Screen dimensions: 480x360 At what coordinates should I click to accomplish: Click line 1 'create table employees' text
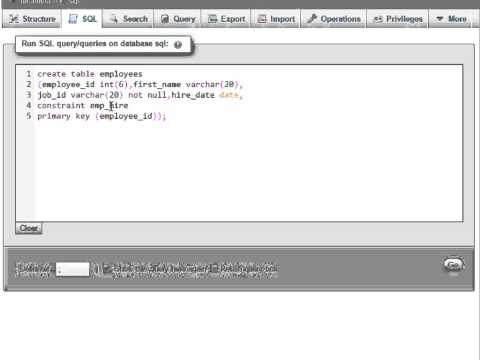90,74
